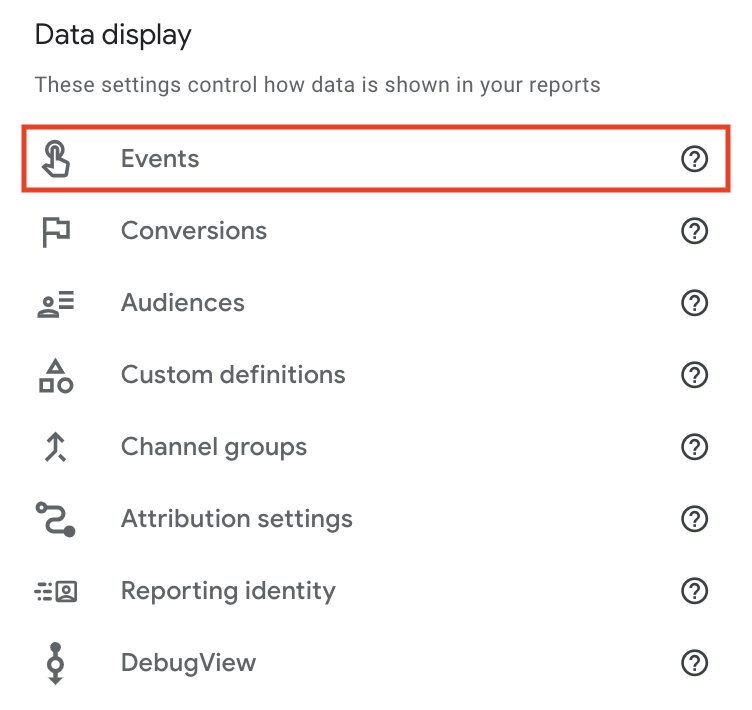Open the Conversions settings
The height and width of the screenshot is (710, 752).
point(376,231)
